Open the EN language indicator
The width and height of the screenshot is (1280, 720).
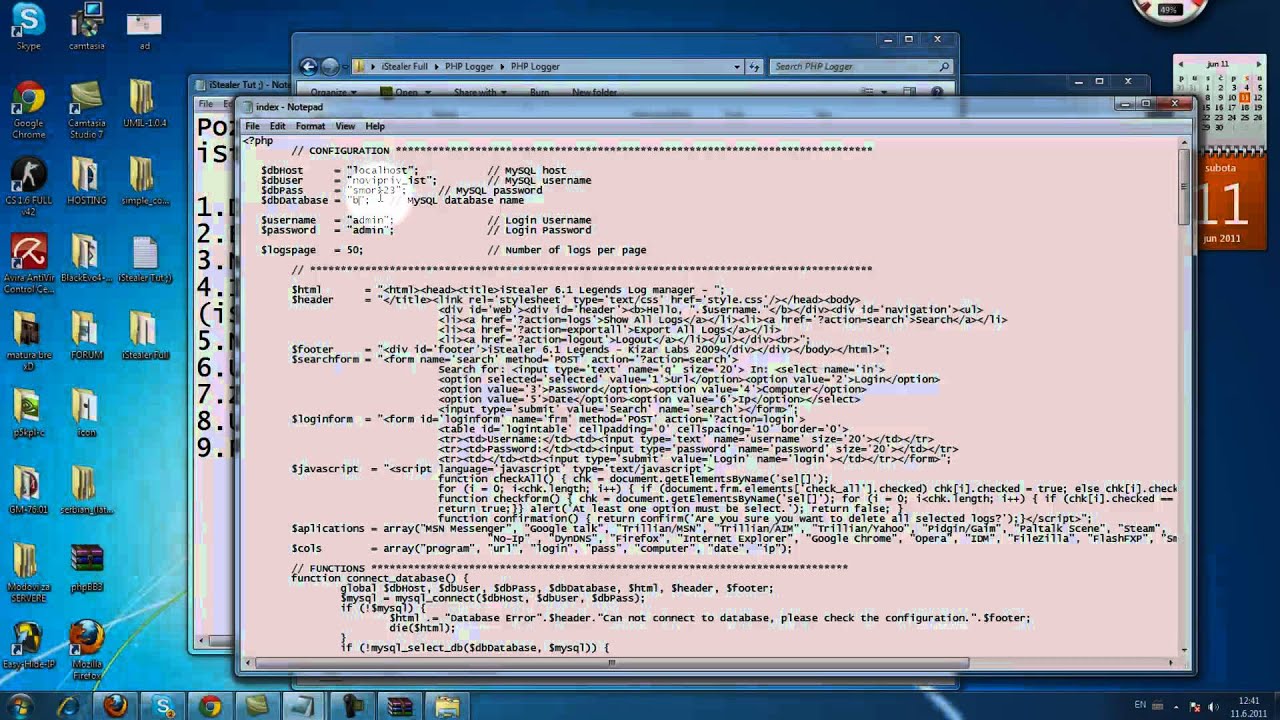point(1140,706)
